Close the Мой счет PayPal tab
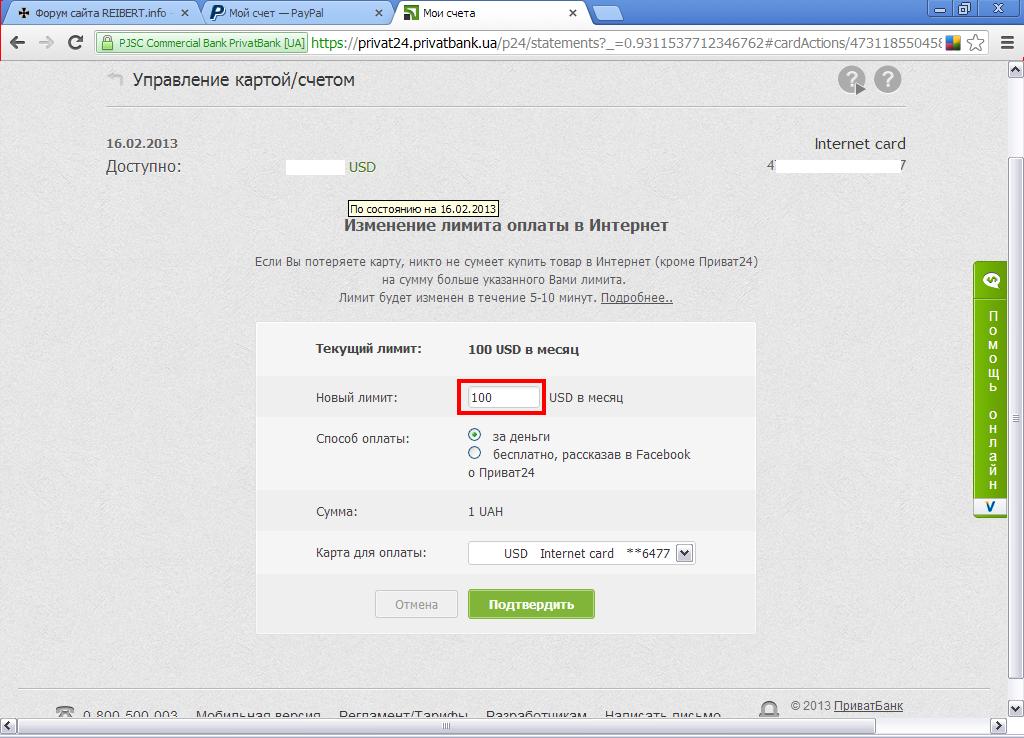This screenshot has width=1024, height=738. pos(379,13)
